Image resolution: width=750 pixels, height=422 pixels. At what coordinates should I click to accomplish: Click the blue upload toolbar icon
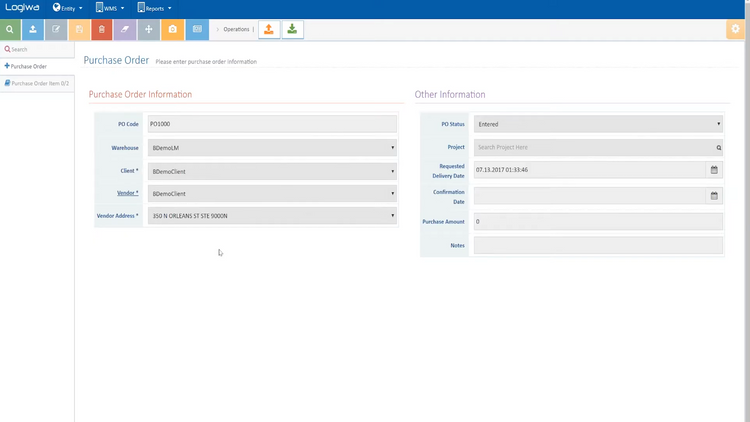(33, 29)
